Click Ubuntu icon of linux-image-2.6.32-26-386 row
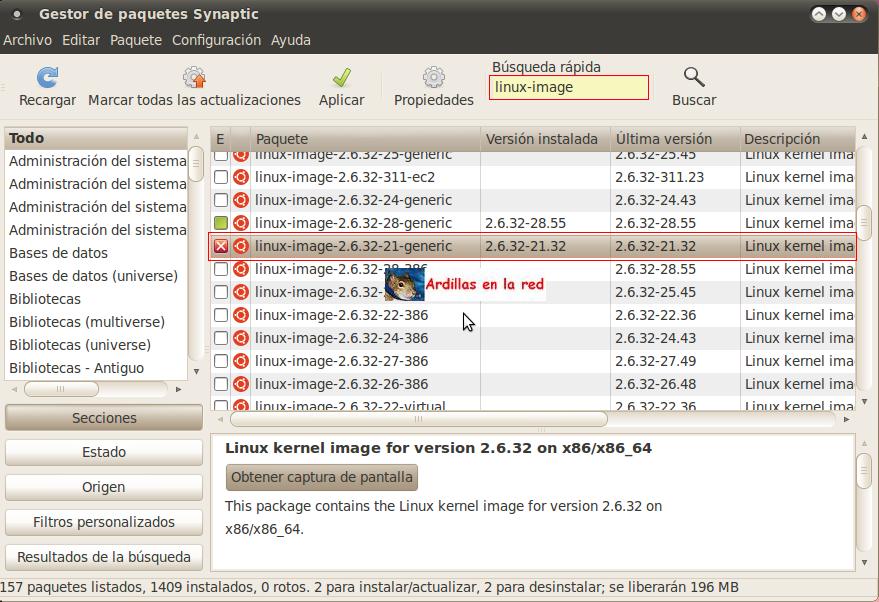This screenshot has height=602, width=879. pyautogui.click(x=240, y=384)
